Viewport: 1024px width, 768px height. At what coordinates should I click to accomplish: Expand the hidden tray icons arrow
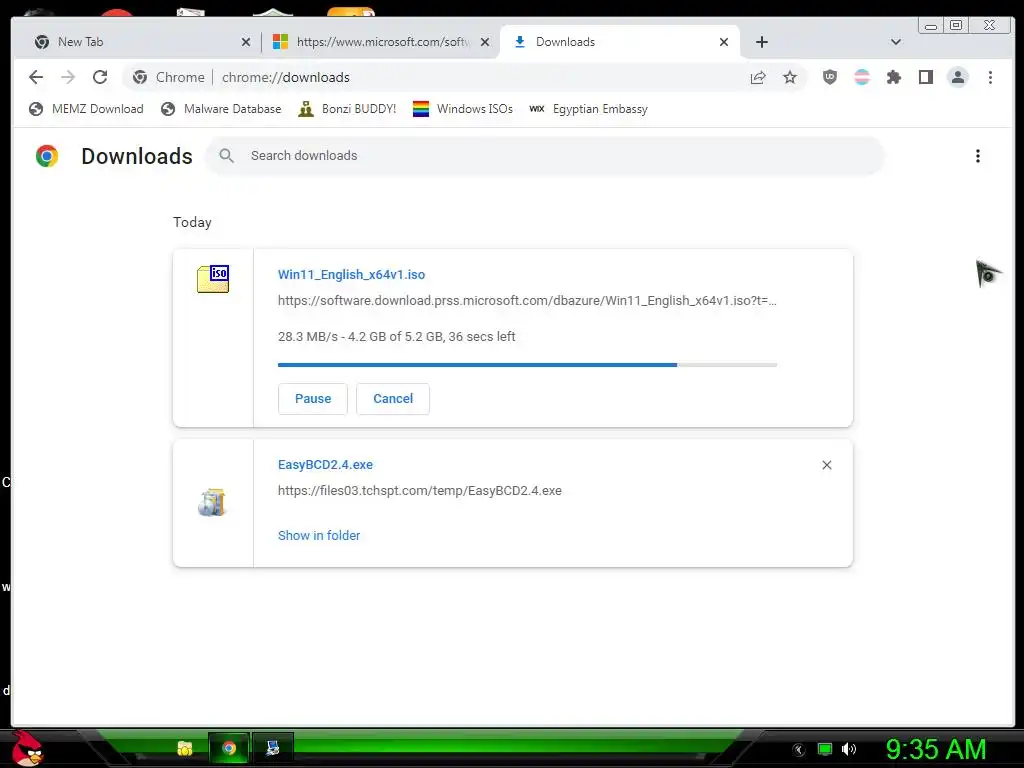[x=799, y=750]
